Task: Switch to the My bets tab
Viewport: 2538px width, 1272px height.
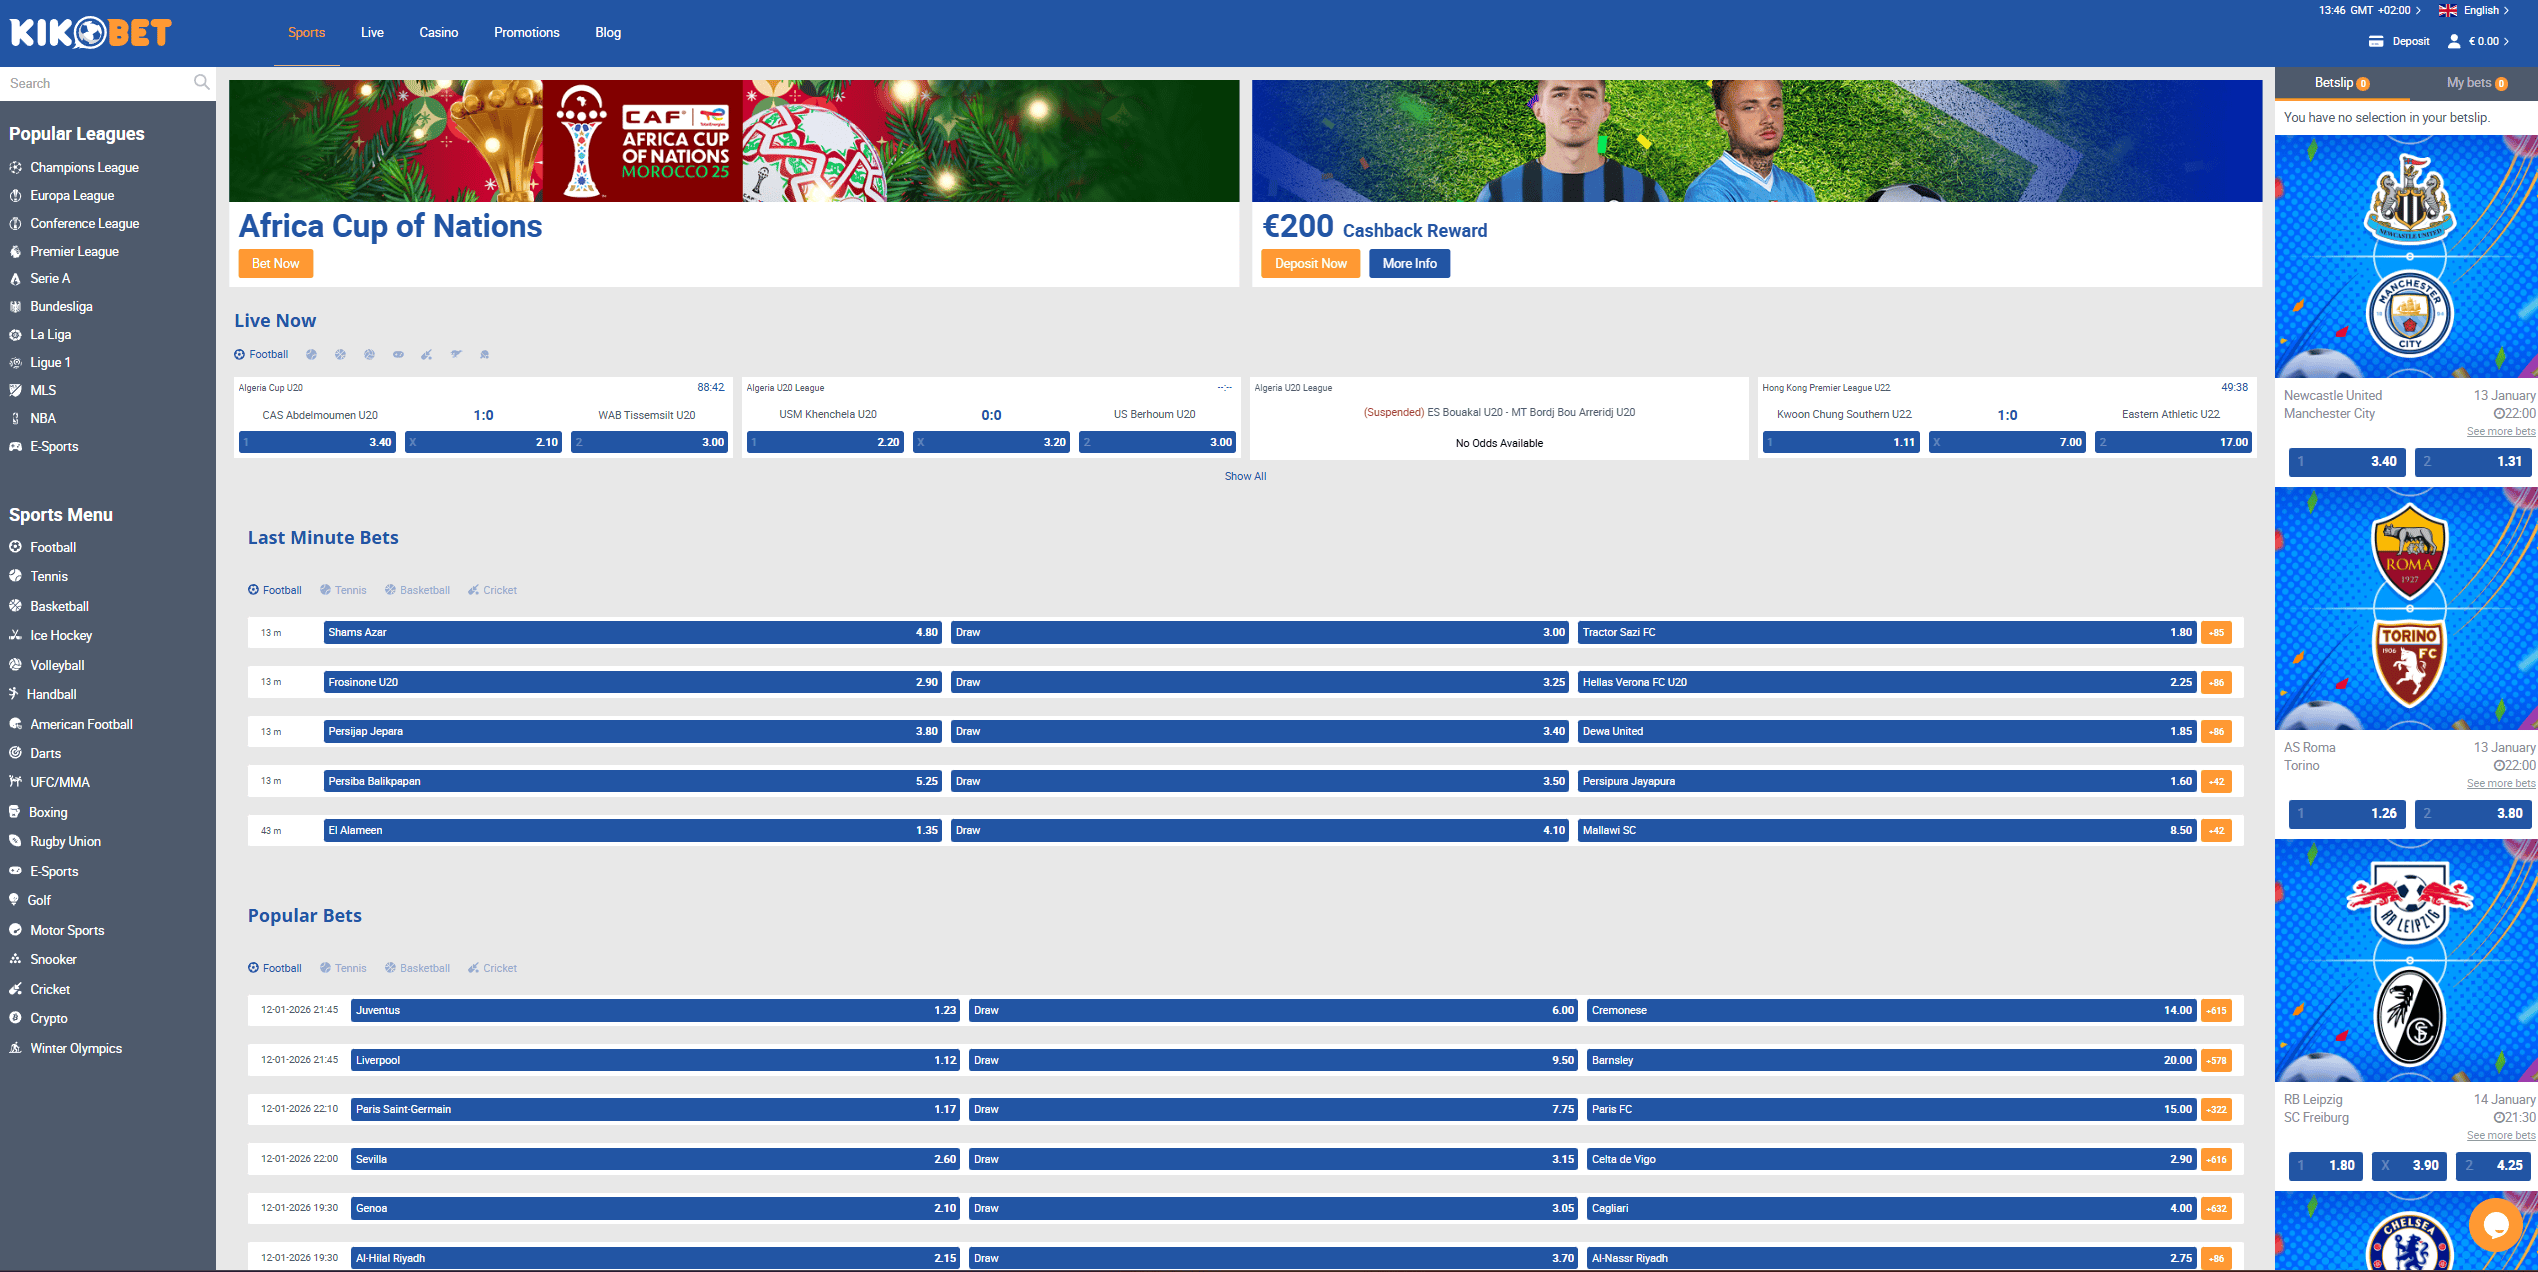Action: tap(2467, 83)
